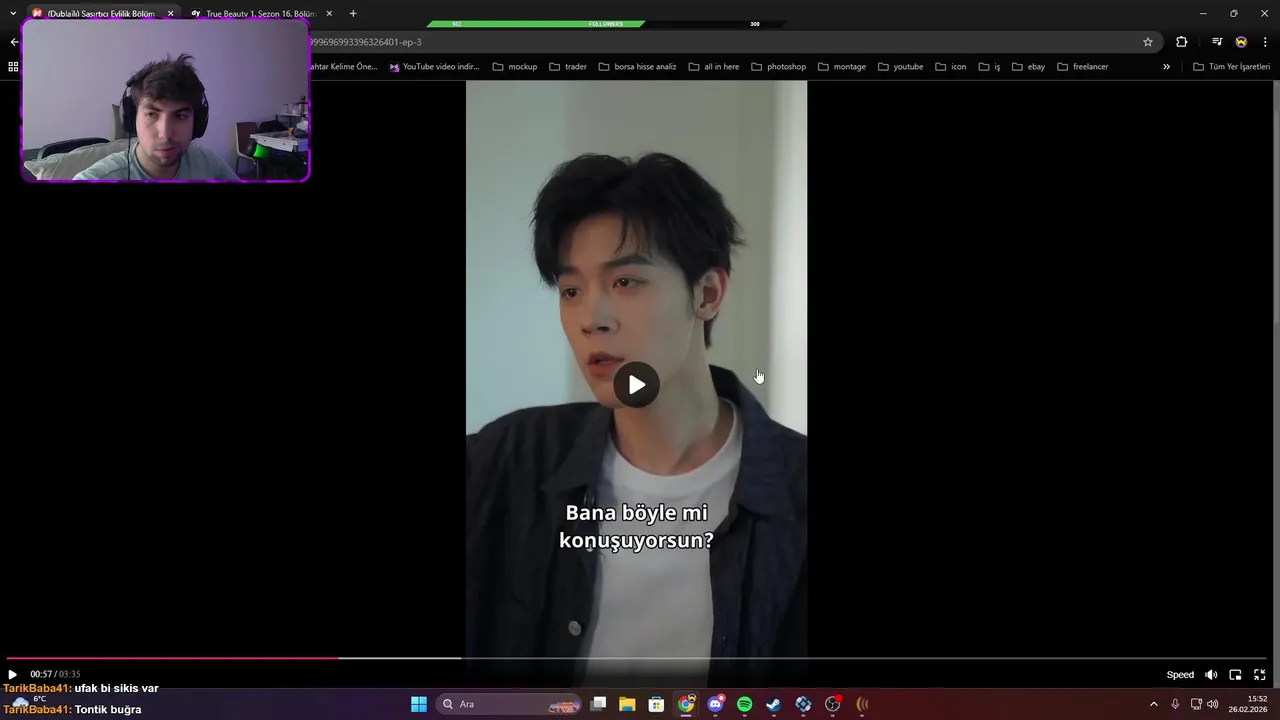The height and width of the screenshot is (720, 1280).
Task: Click the weather widget showing 6°C
Action: 30,704
